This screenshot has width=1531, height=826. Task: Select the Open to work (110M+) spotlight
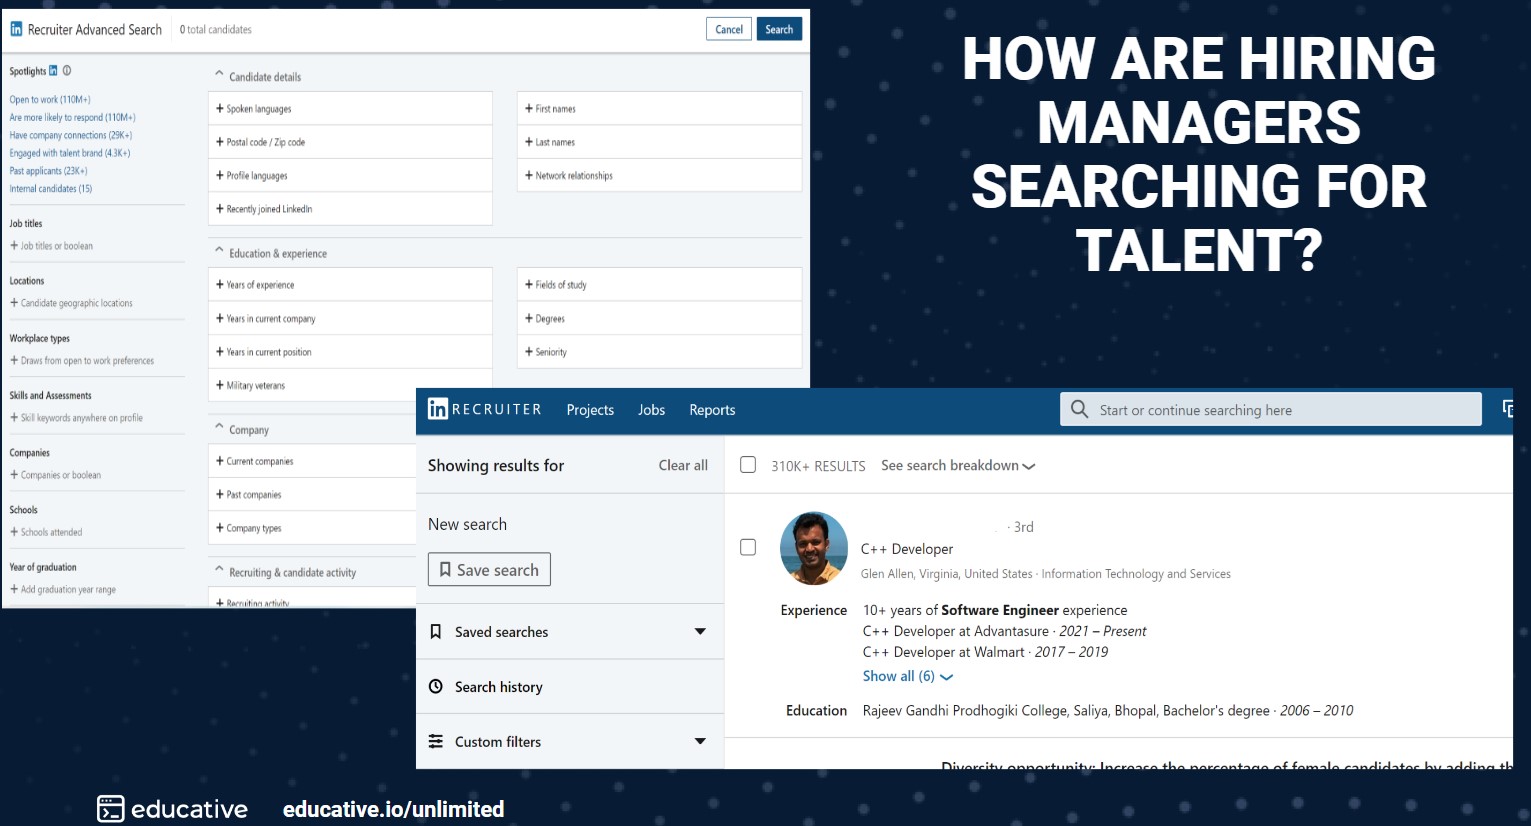[x=50, y=99]
